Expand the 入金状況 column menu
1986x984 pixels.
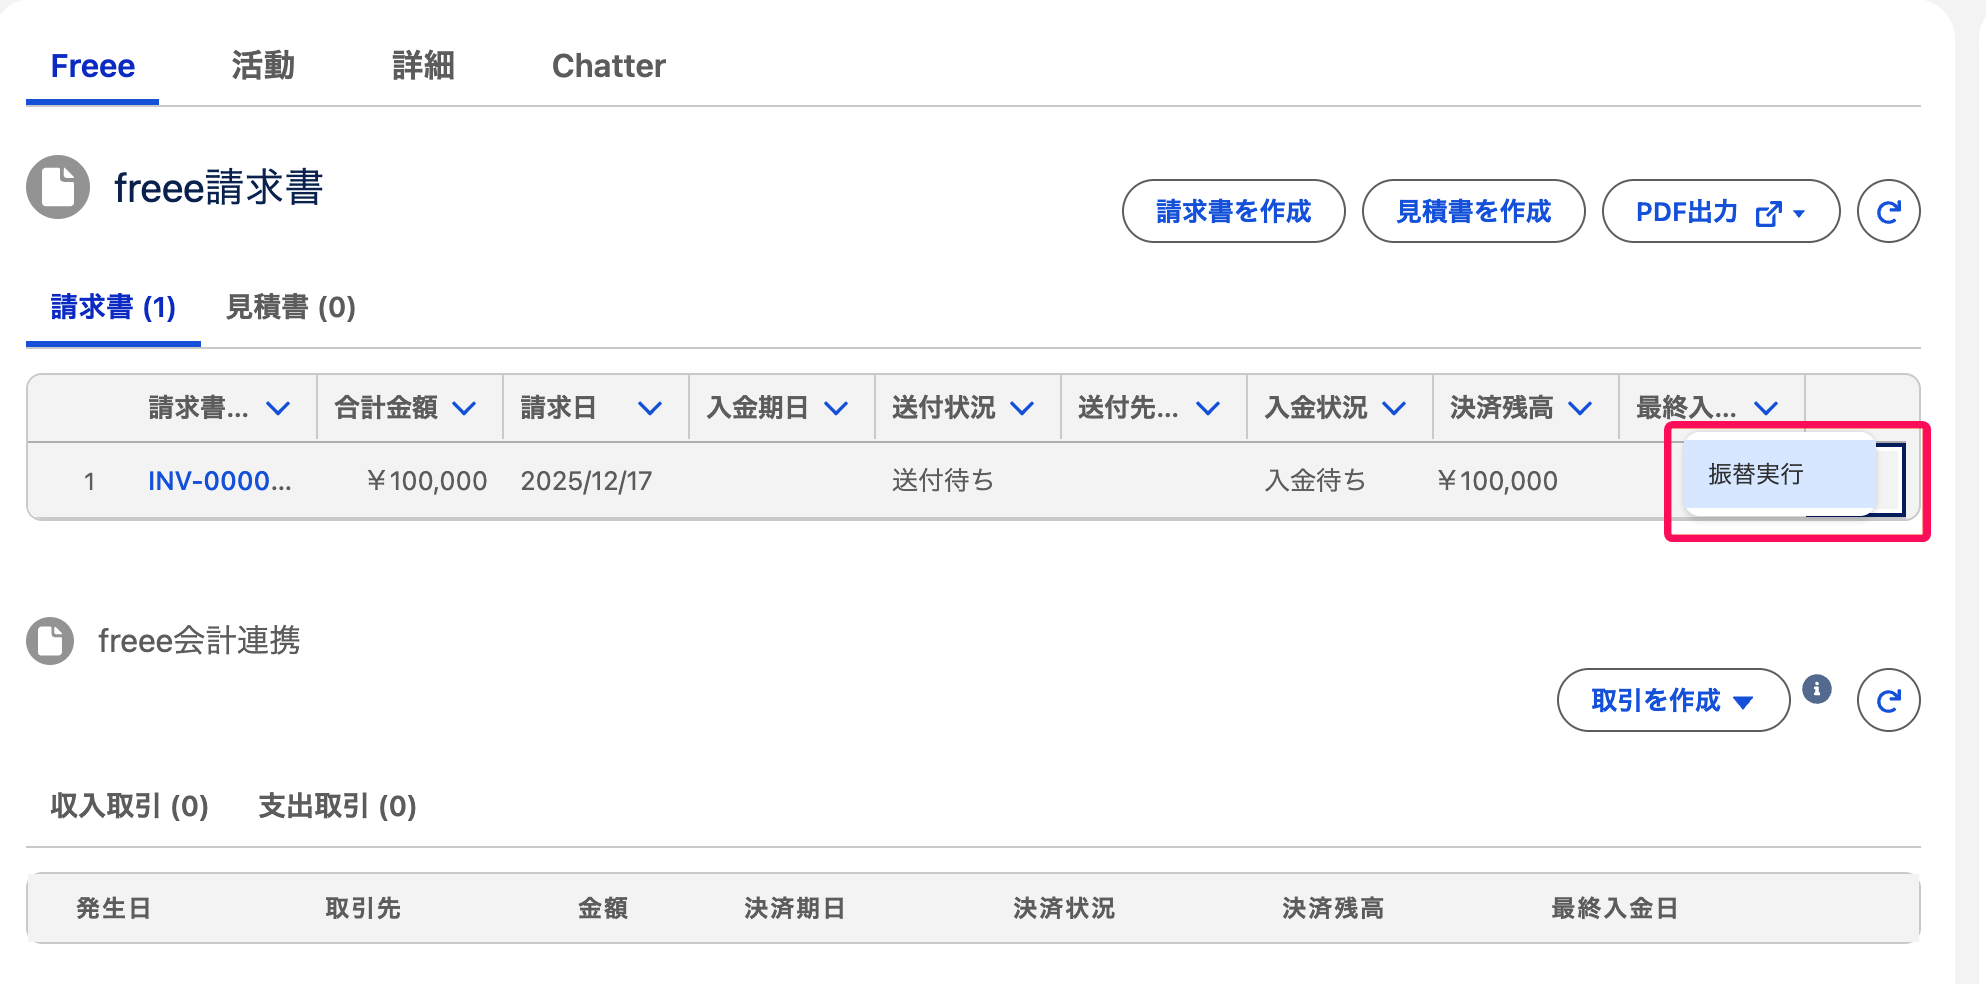tap(1394, 408)
